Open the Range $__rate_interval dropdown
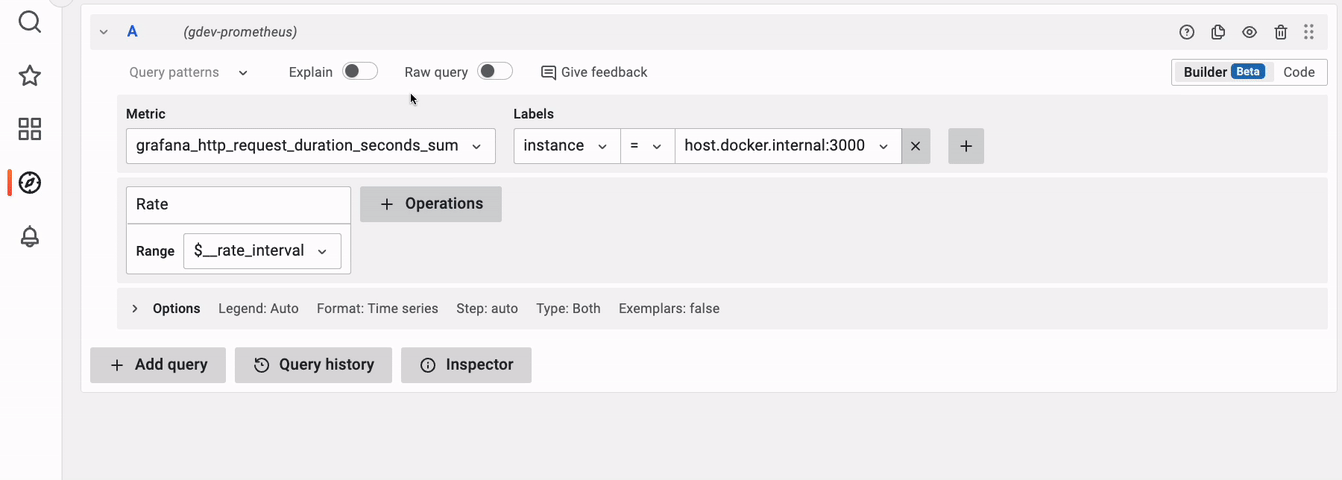The height and width of the screenshot is (480, 1342). [262, 251]
